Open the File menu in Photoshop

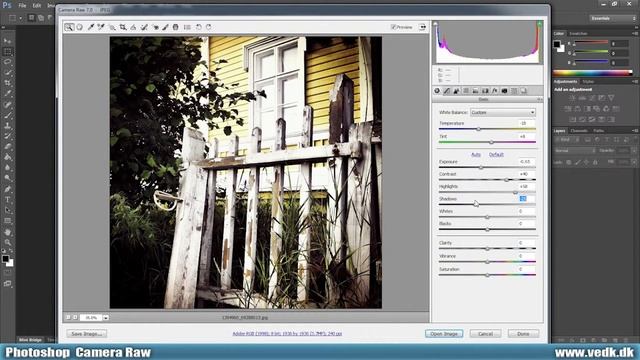(22, 6)
